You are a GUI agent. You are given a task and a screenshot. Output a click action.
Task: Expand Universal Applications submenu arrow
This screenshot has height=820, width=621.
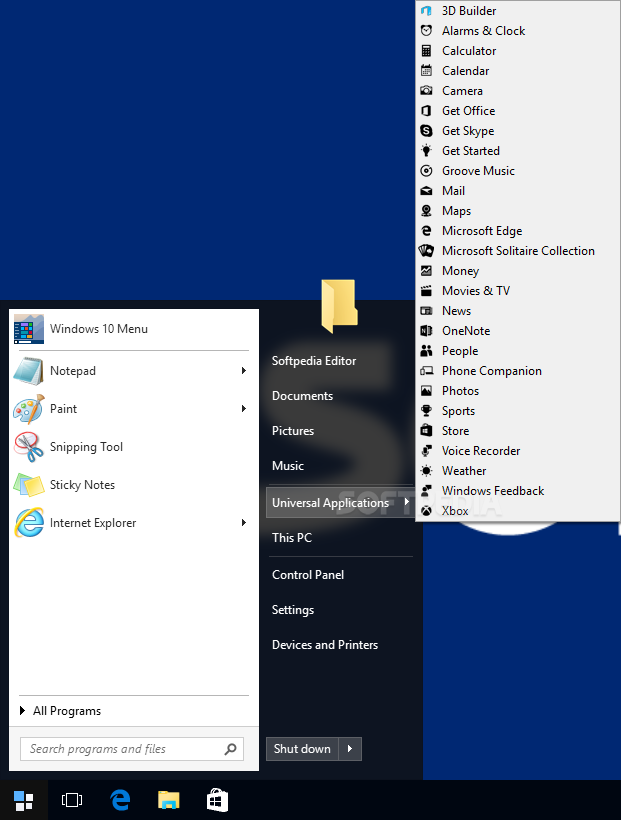click(x=407, y=502)
